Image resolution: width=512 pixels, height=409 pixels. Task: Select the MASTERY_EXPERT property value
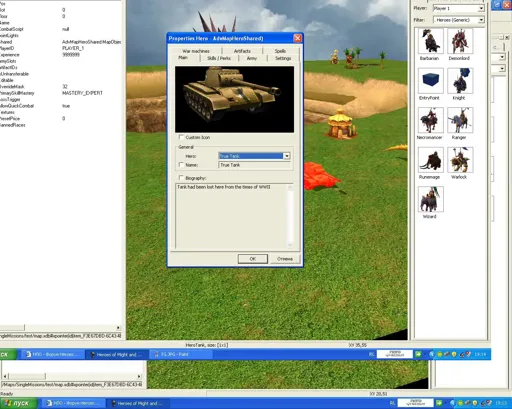(82, 93)
